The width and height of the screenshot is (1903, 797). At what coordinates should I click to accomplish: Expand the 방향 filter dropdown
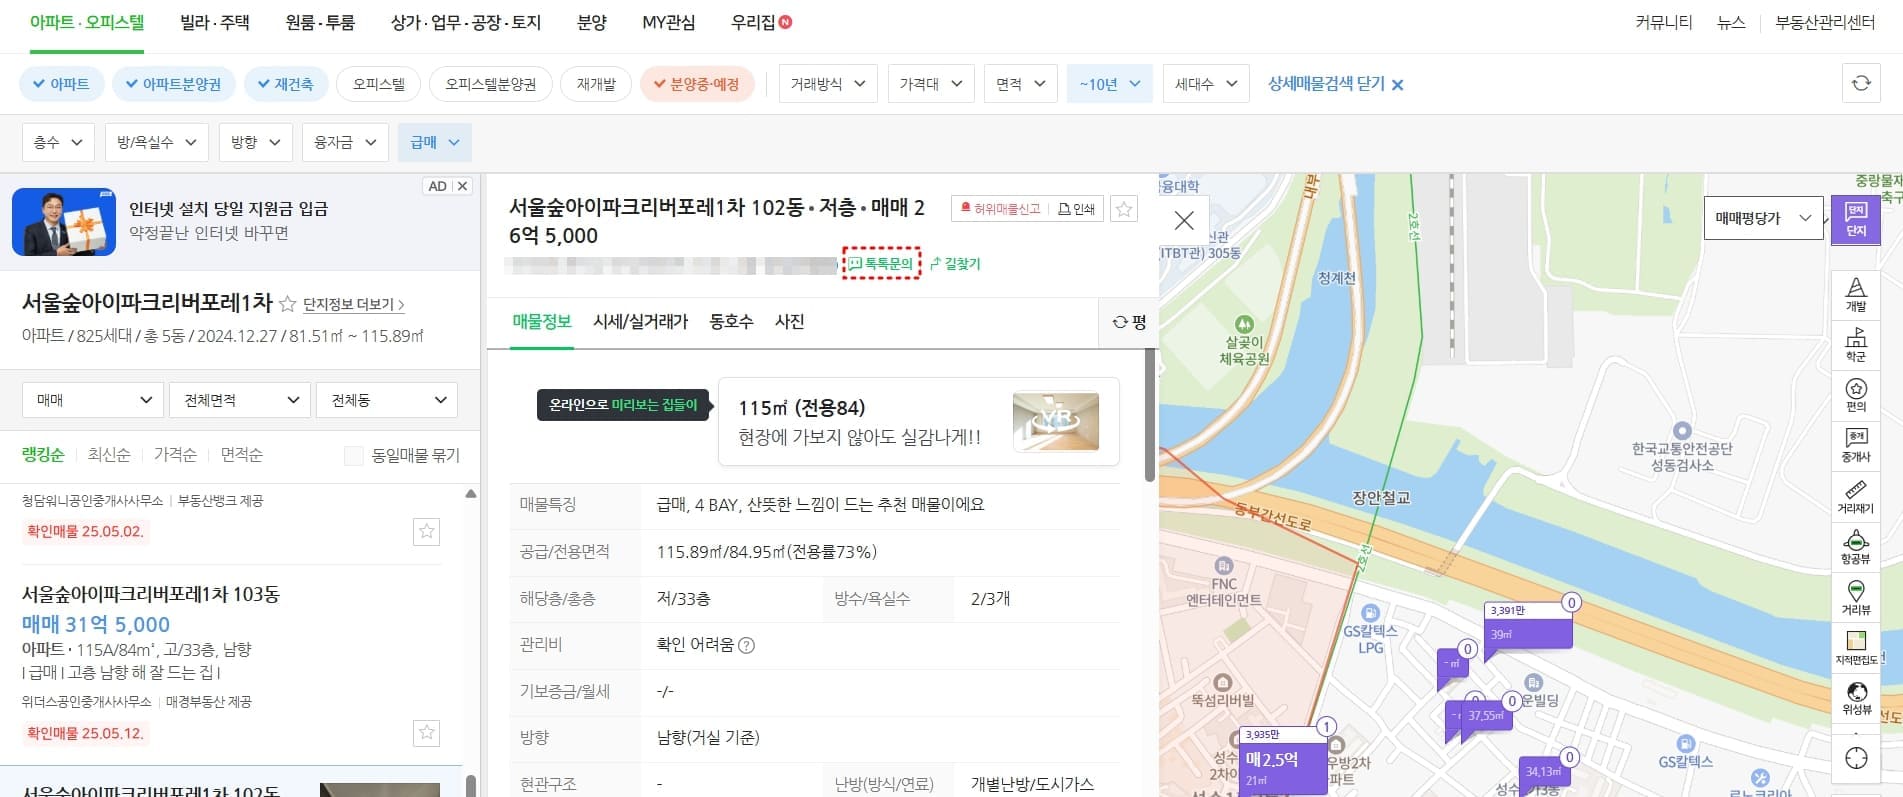tap(255, 142)
